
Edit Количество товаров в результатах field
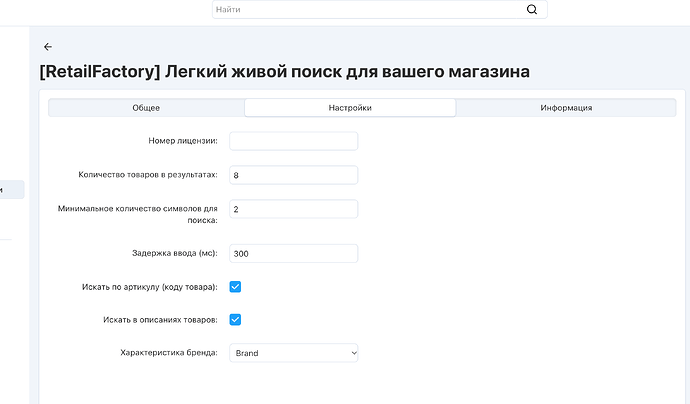[x=294, y=175]
